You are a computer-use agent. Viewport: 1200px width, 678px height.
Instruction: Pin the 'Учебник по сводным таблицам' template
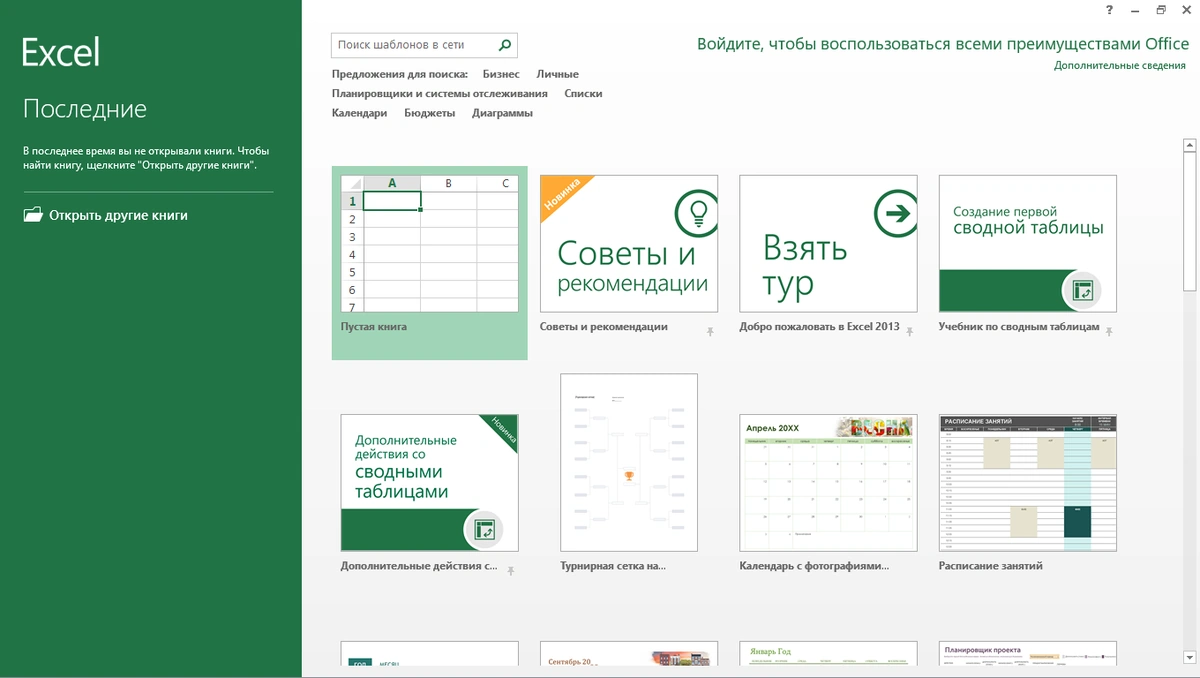pyautogui.click(x=1109, y=331)
